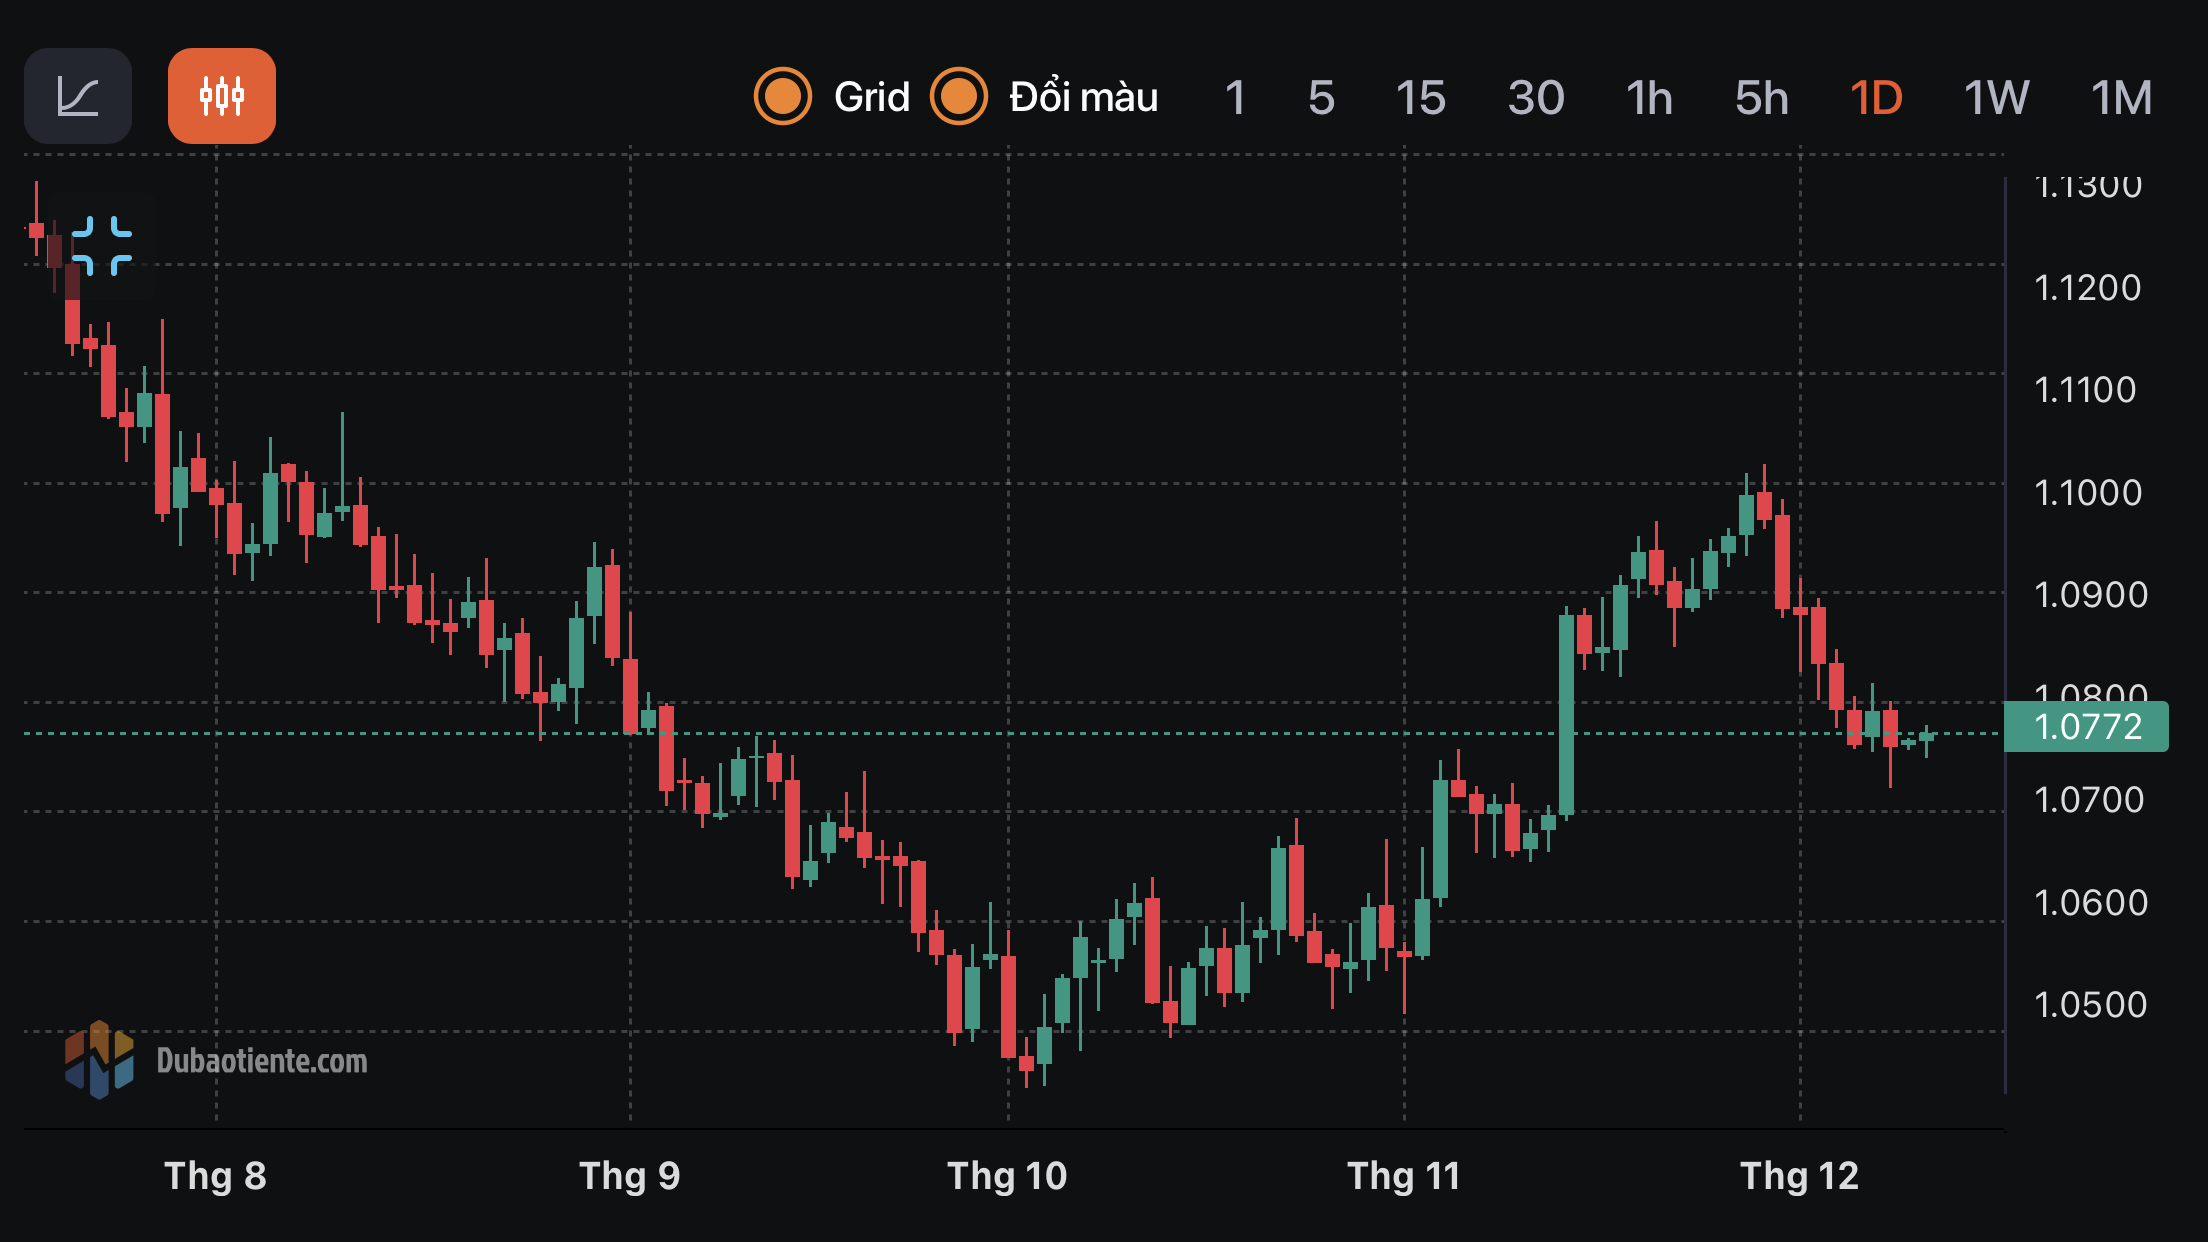Screen dimensions: 2208x1242
Task: Switch to 15 minute timeframe
Action: click(1420, 98)
